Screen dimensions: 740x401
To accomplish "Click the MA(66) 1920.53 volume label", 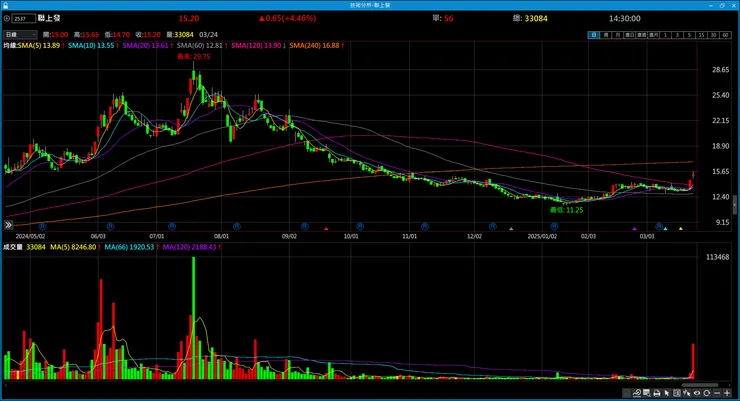I will coord(129,247).
